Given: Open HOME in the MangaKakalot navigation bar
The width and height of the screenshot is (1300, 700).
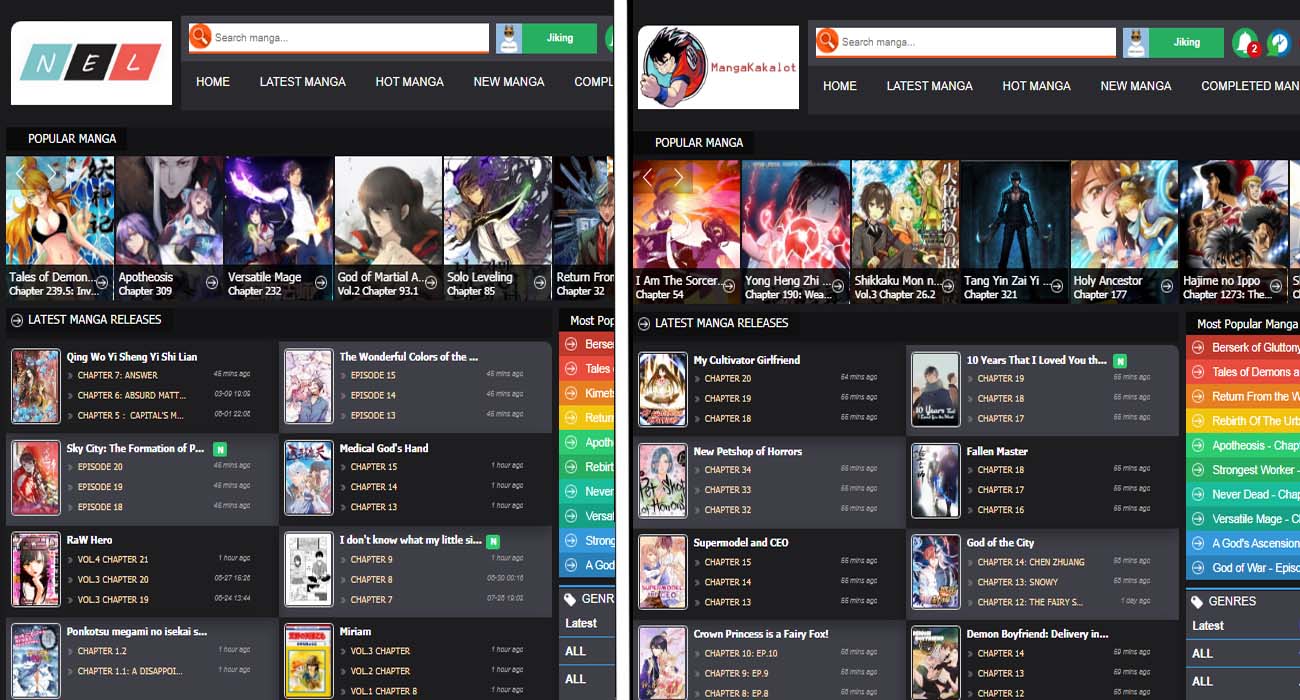Looking at the screenshot, I should 840,86.
